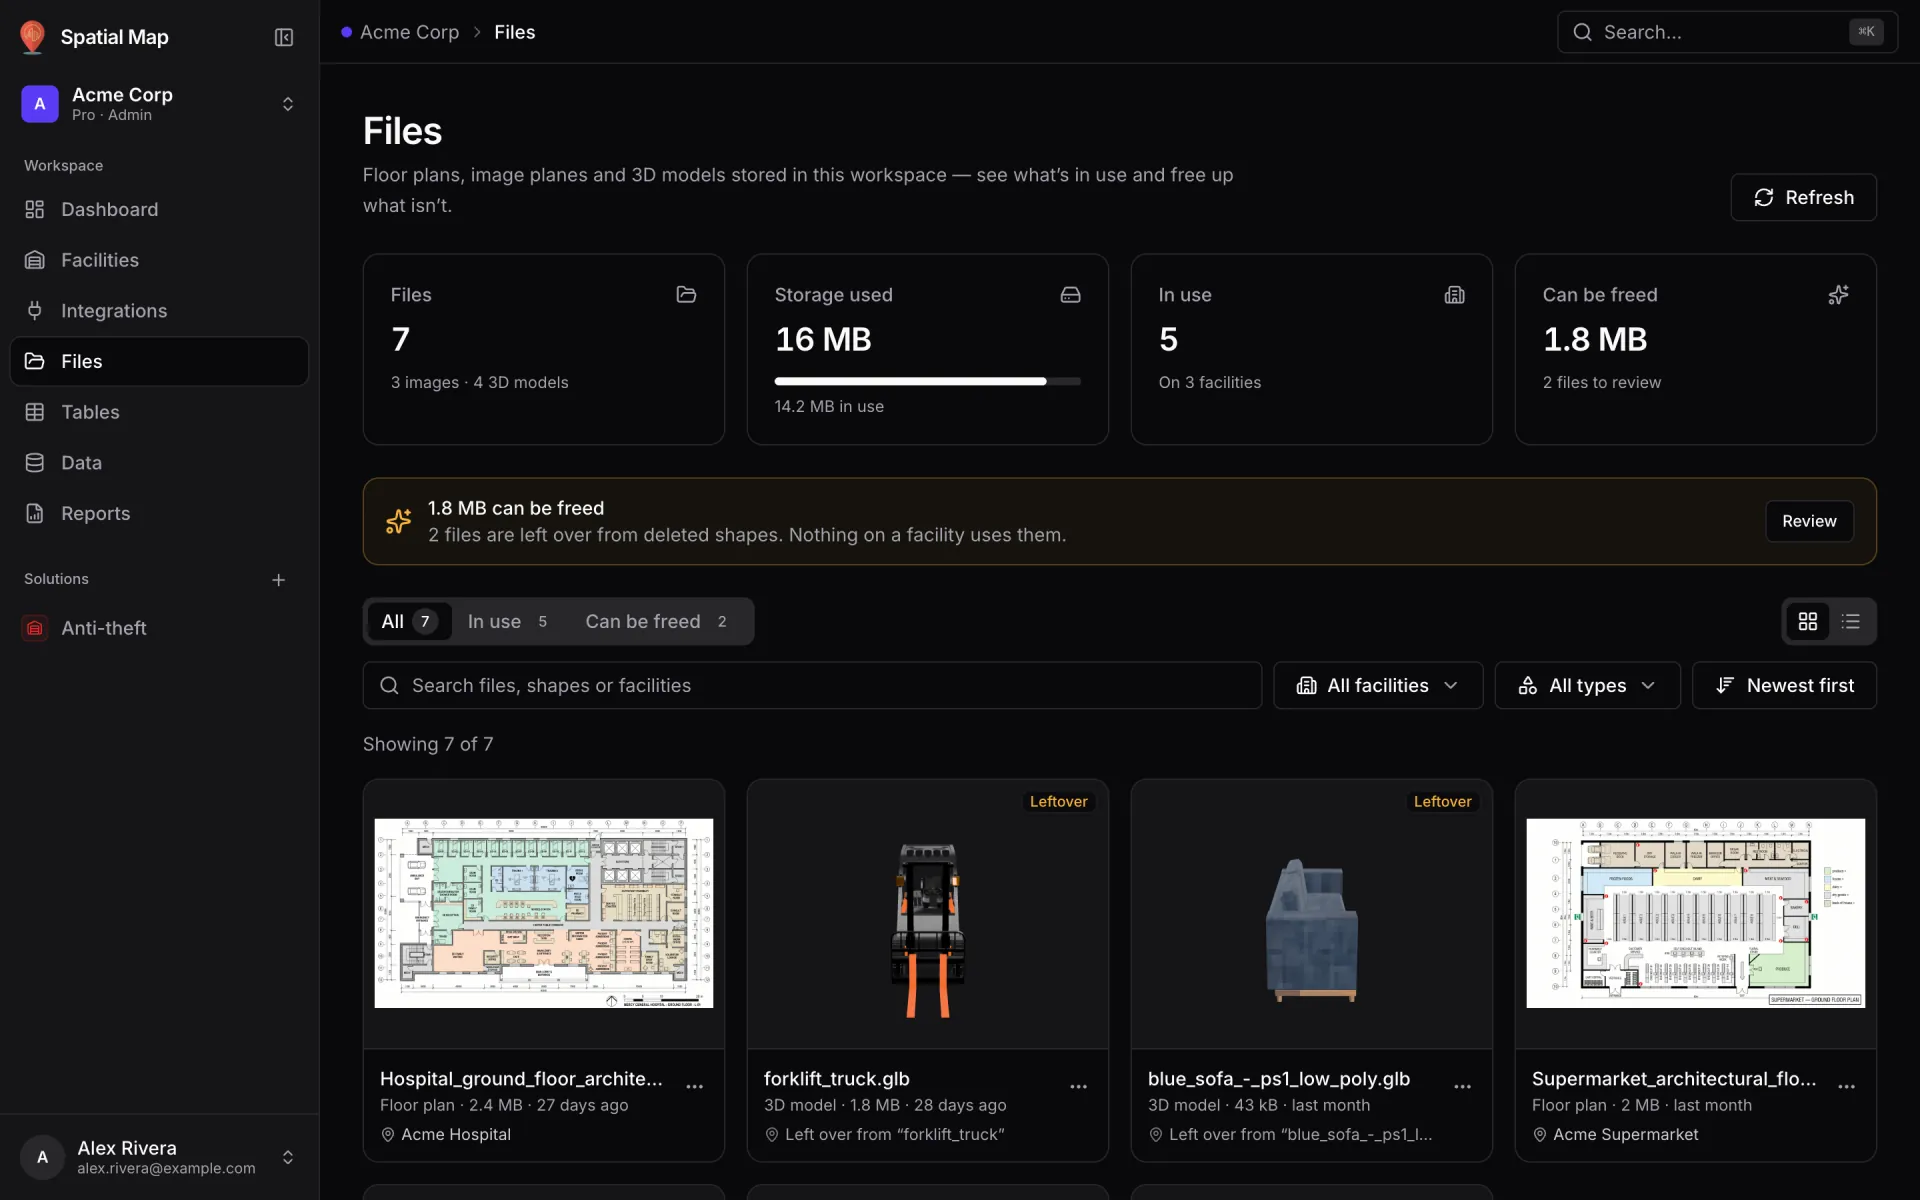The height and width of the screenshot is (1200, 1920).
Task: Open the Anti-theft solution
Action: coord(159,628)
